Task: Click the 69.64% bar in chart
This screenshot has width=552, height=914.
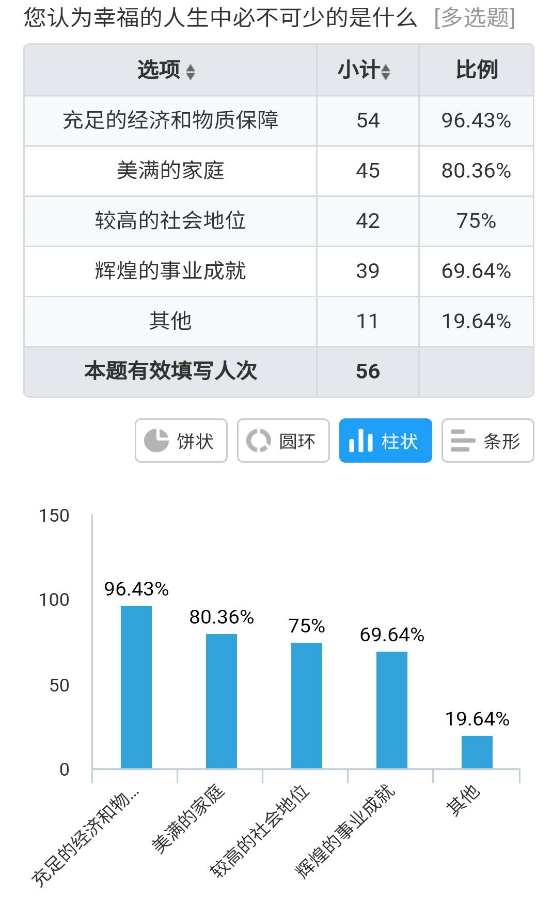Action: (x=392, y=710)
